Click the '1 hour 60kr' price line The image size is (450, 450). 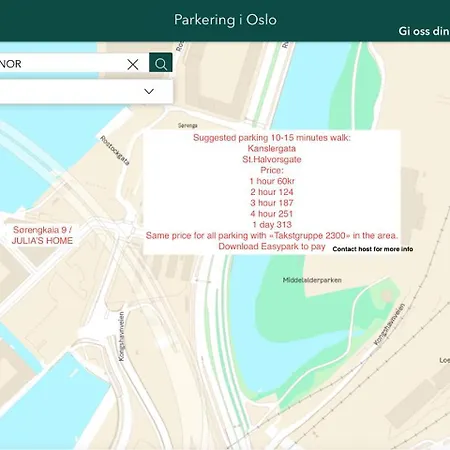[x=272, y=181]
